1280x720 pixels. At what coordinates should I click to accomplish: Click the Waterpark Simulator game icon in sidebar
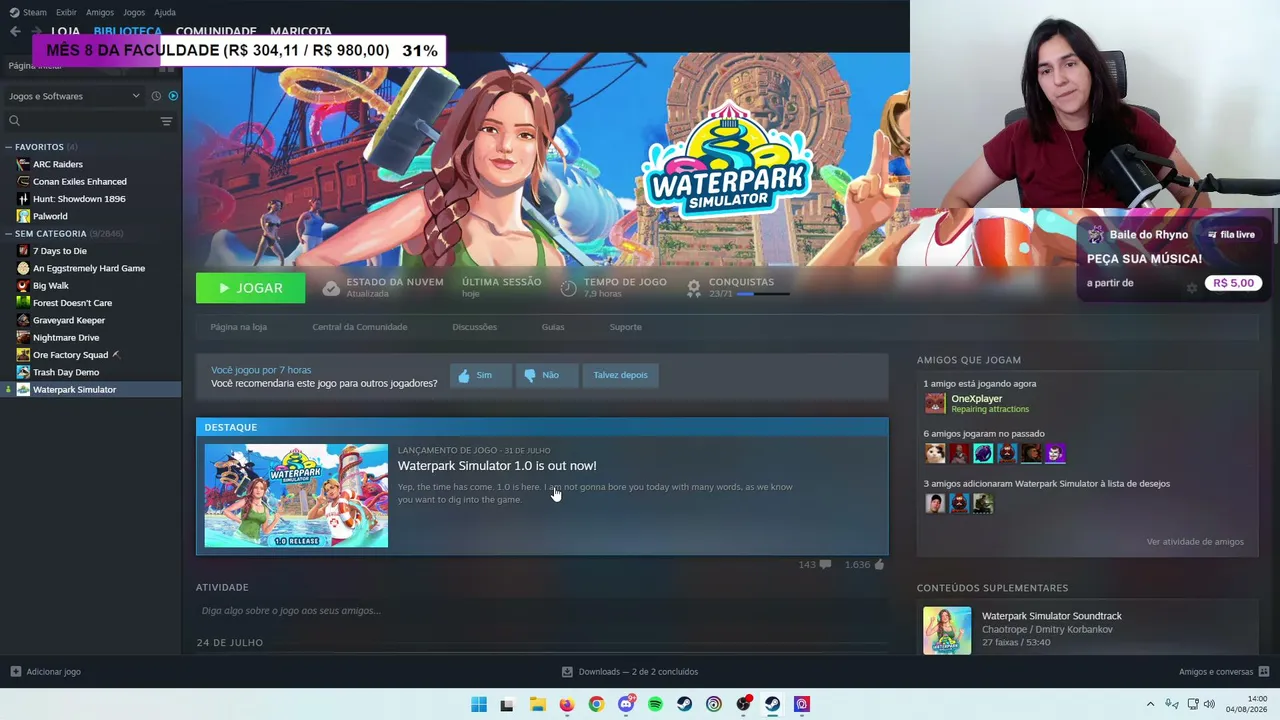point(23,390)
